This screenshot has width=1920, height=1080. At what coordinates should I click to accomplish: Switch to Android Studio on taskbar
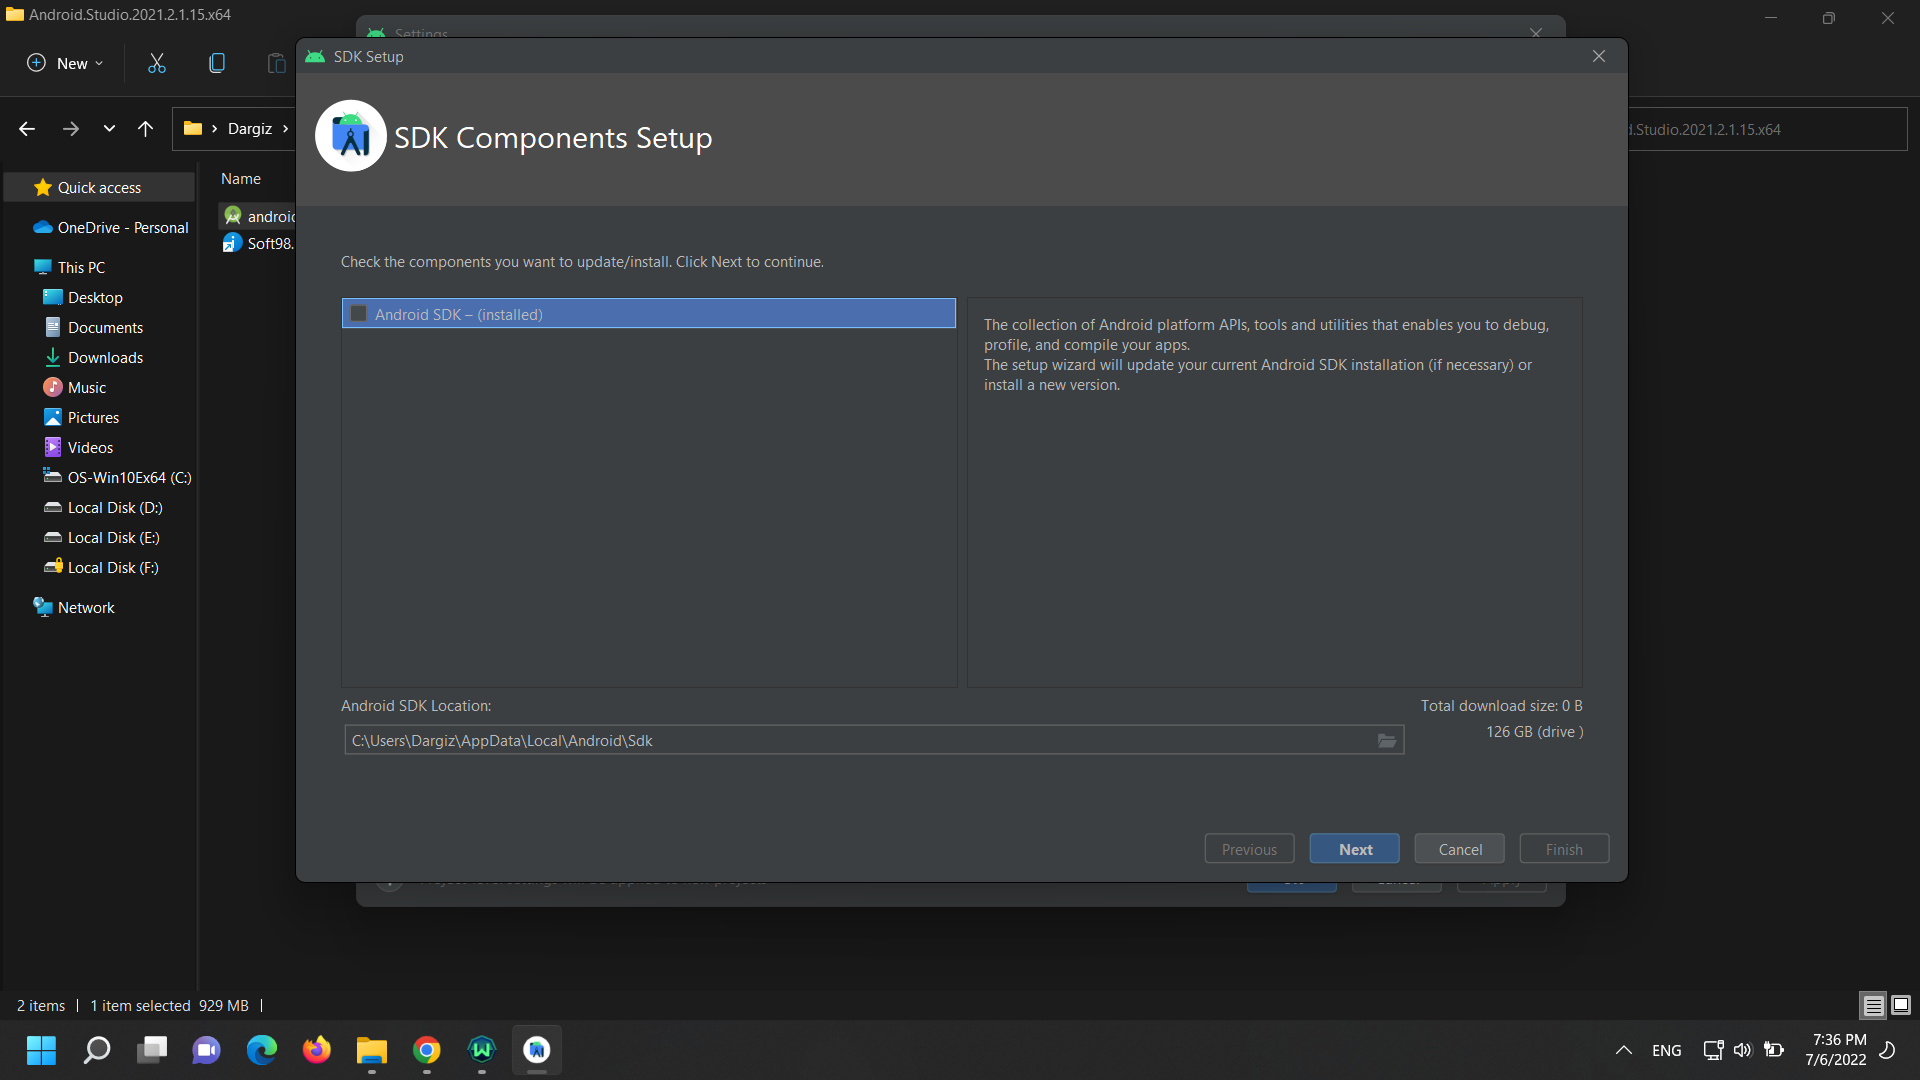coord(537,1050)
